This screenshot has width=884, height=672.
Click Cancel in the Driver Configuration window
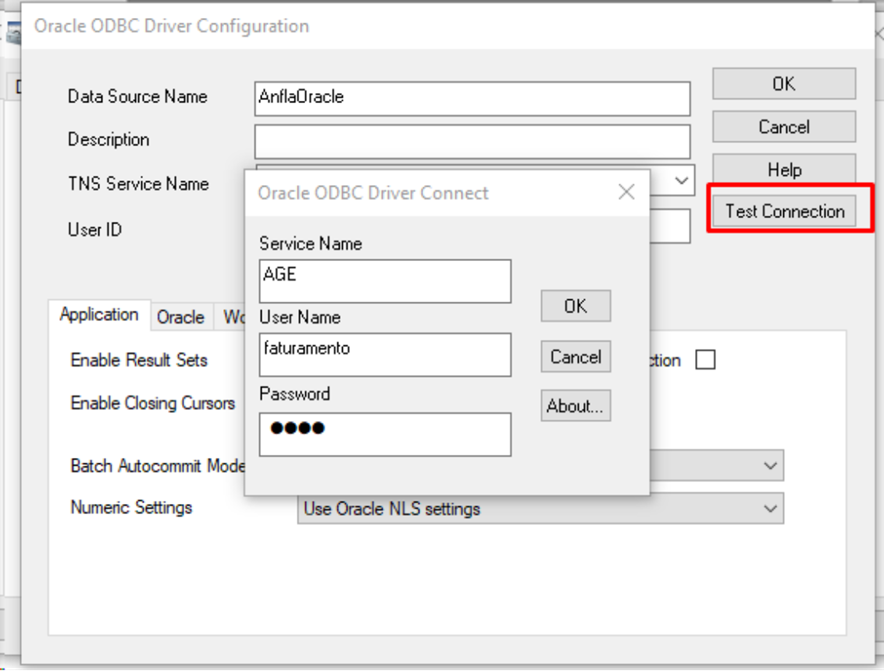[784, 127]
